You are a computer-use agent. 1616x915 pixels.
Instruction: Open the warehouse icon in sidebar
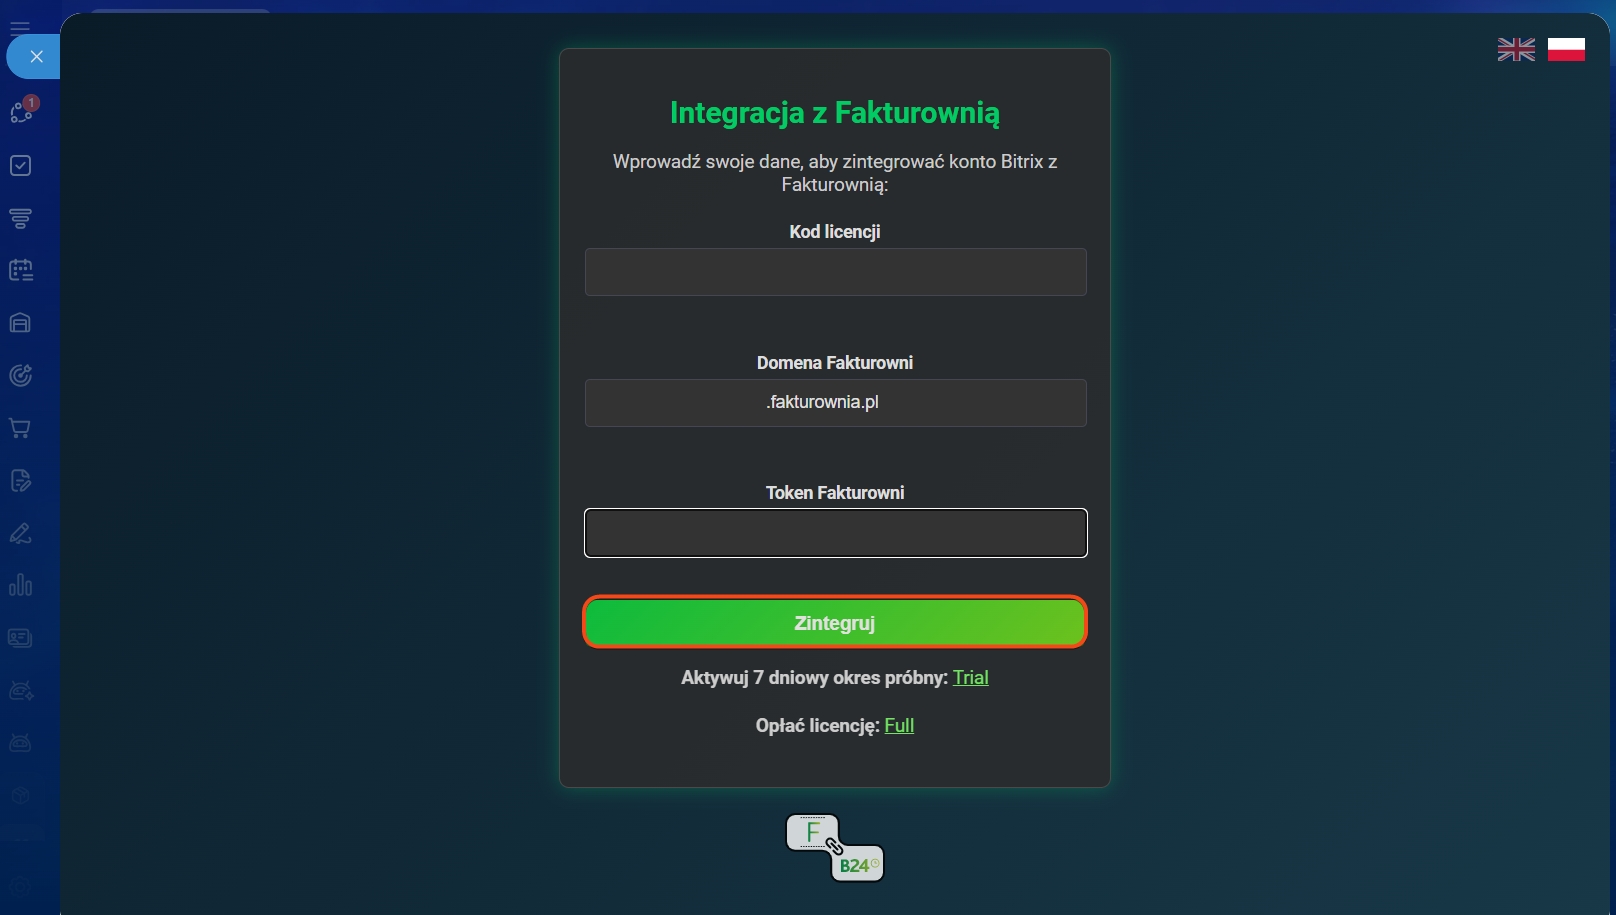click(21, 323)
